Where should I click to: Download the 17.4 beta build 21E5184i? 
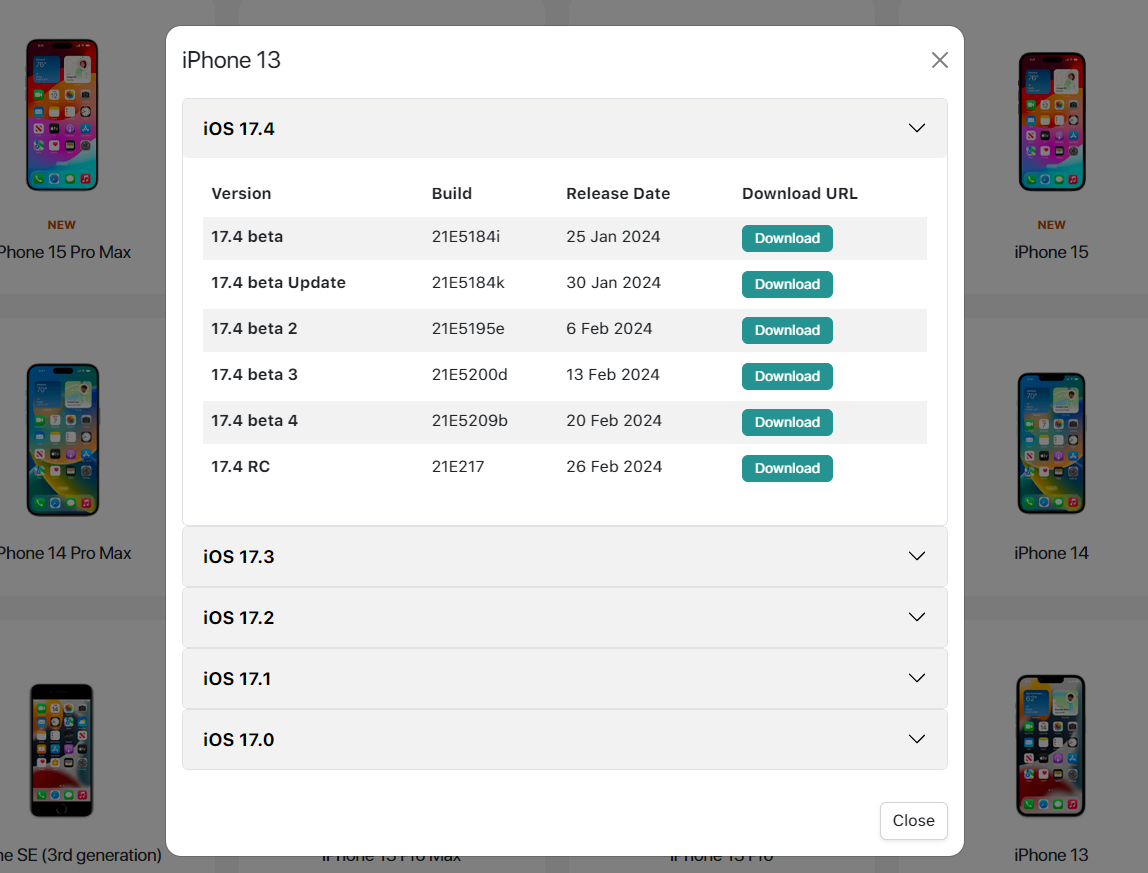point(787,238)
